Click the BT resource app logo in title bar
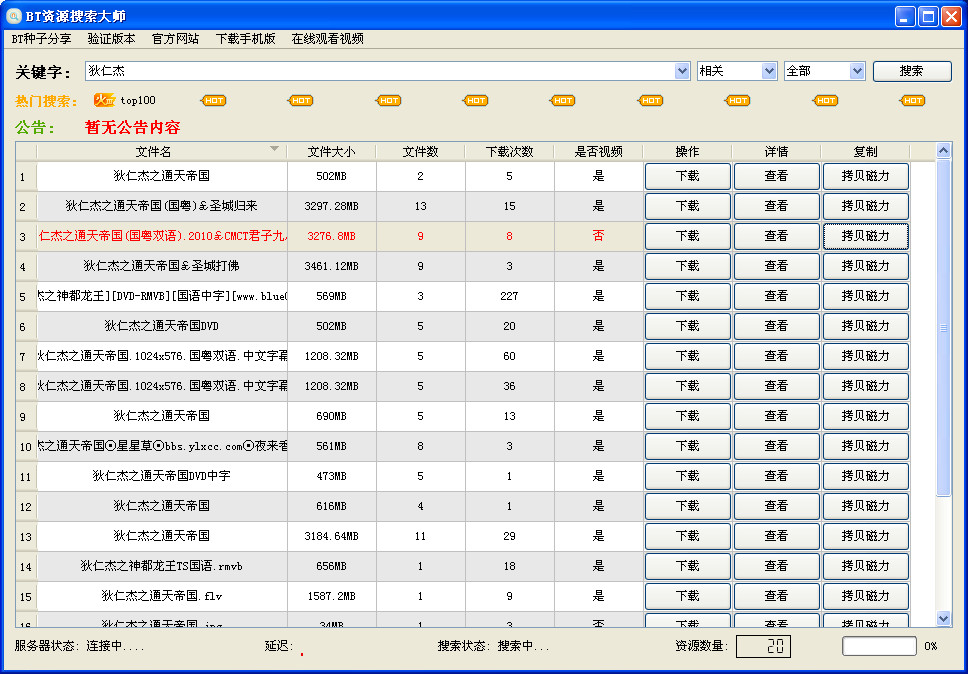Viewport: 968px width, 674px height. (x=12, y=15)
